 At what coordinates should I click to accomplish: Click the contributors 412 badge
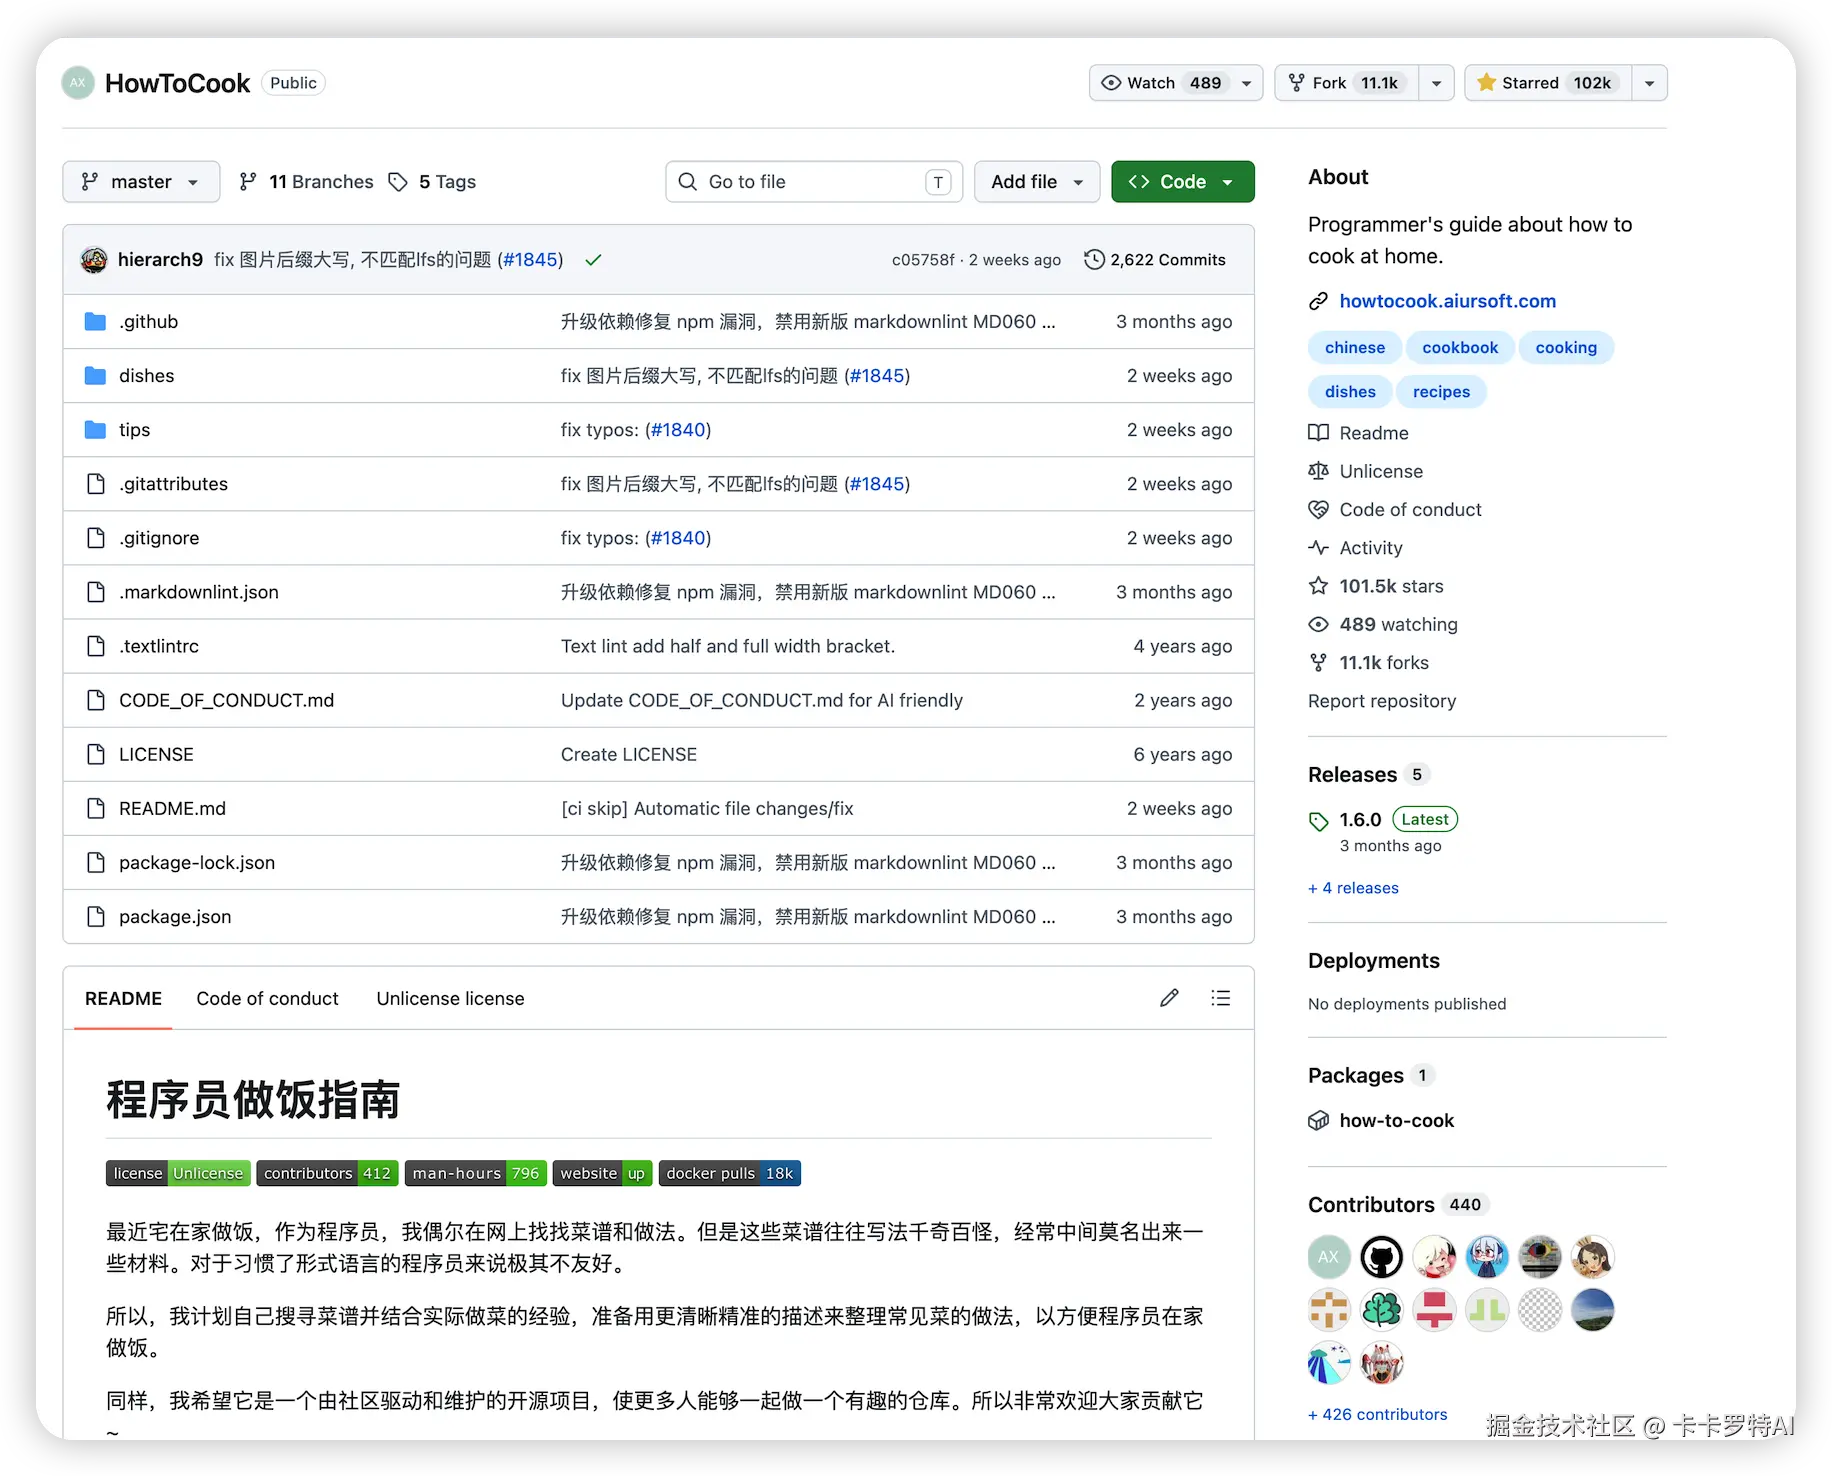coord(327,1173)
